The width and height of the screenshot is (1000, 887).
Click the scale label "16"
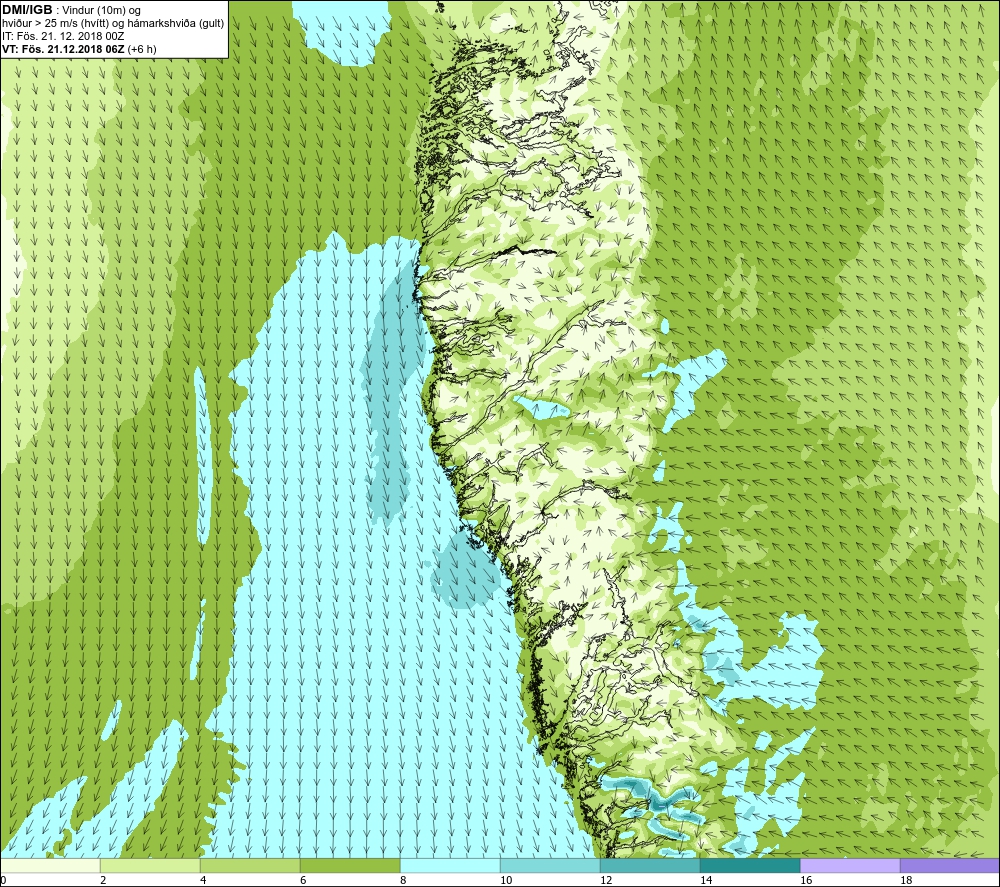point(806,881)
